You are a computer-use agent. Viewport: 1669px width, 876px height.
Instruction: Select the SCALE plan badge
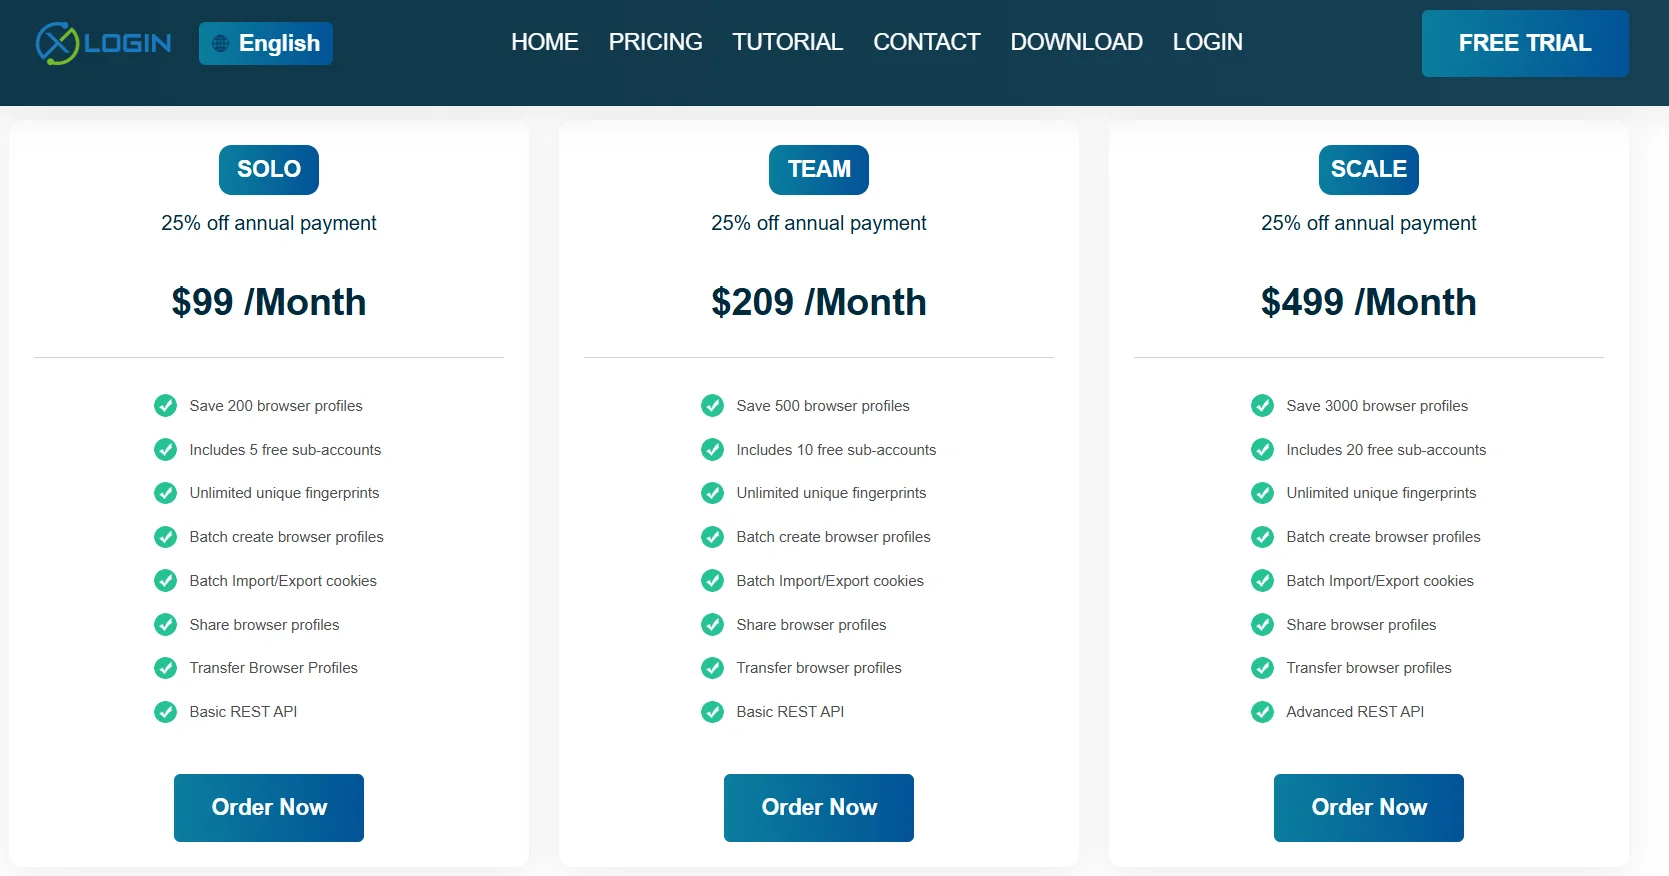click(x=1369, y=170)
